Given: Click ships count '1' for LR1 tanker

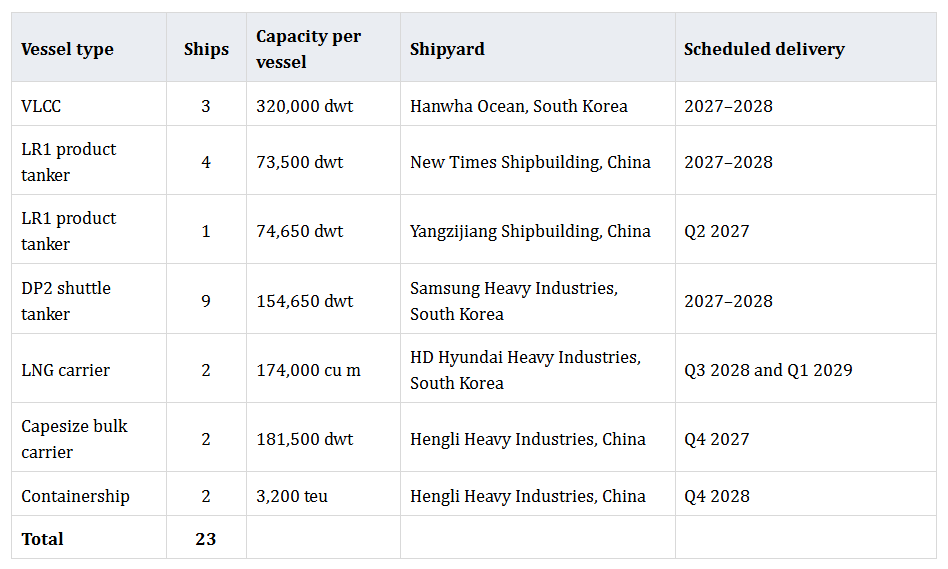Looking at the screenshot, I should click(206, 231).
